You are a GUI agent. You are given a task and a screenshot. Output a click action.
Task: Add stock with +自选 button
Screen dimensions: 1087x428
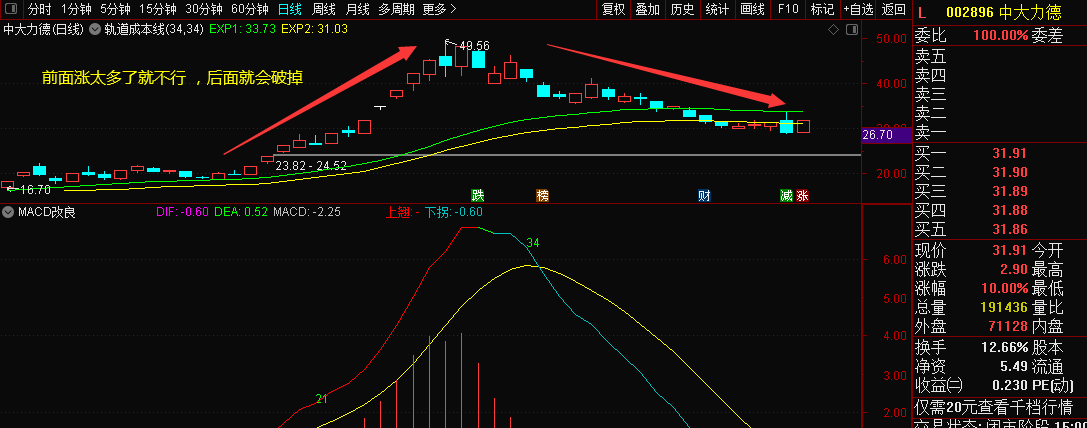[858, 9]
